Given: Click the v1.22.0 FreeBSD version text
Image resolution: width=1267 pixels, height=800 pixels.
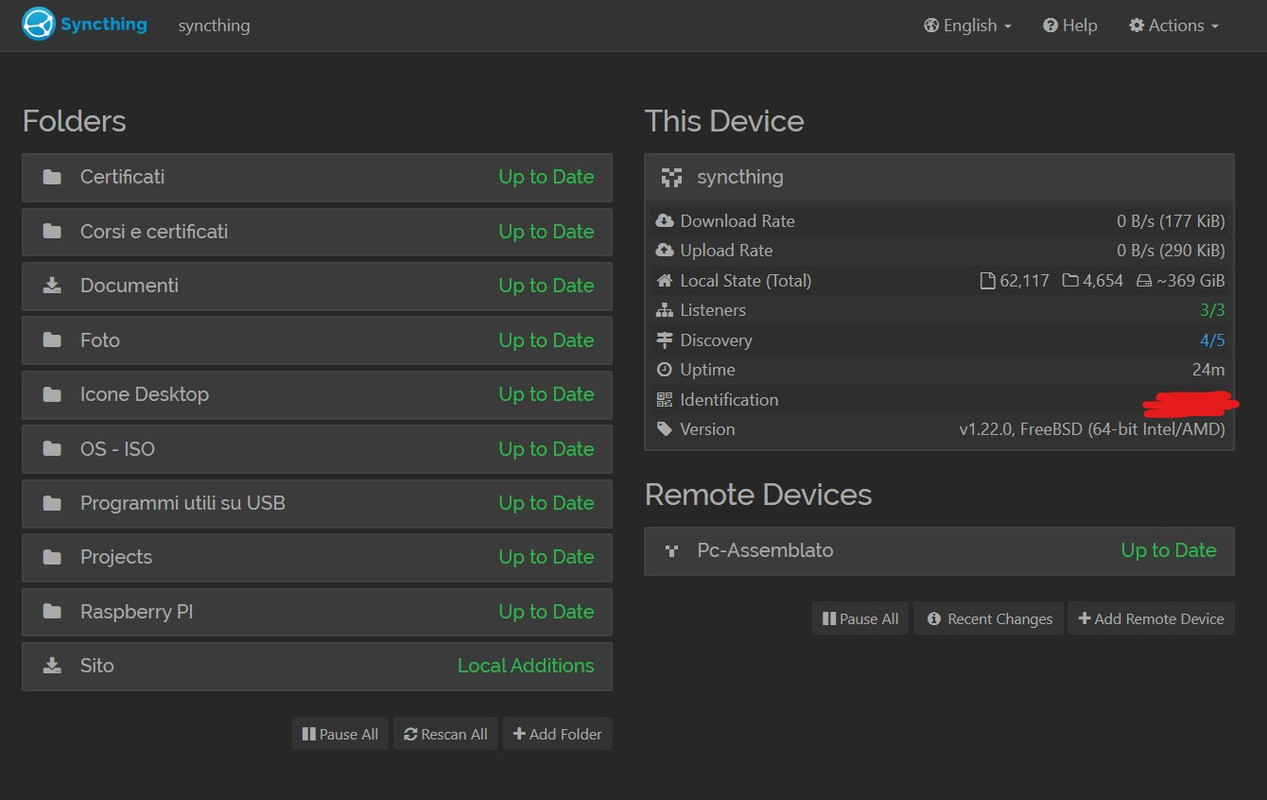Looking at the screenshot, I should tap(1092, 430).
